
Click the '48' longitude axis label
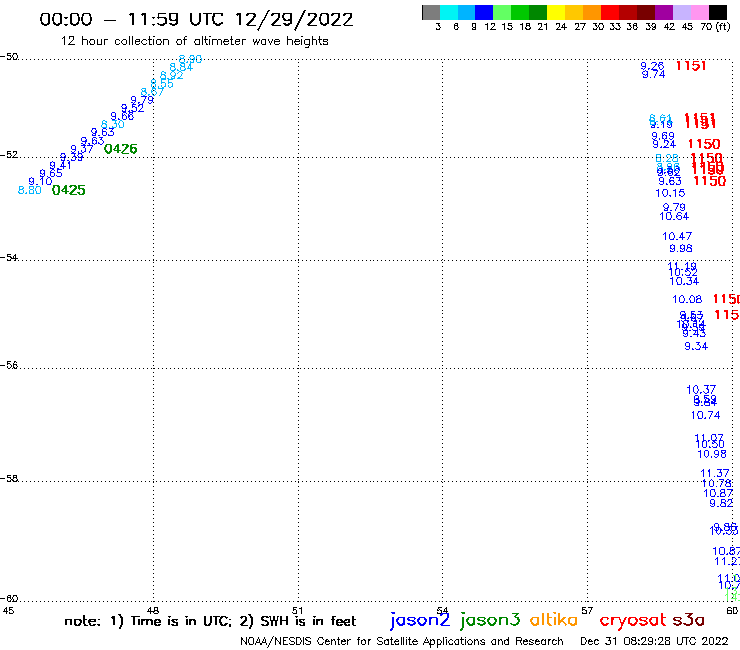click(x=153, y=610)
